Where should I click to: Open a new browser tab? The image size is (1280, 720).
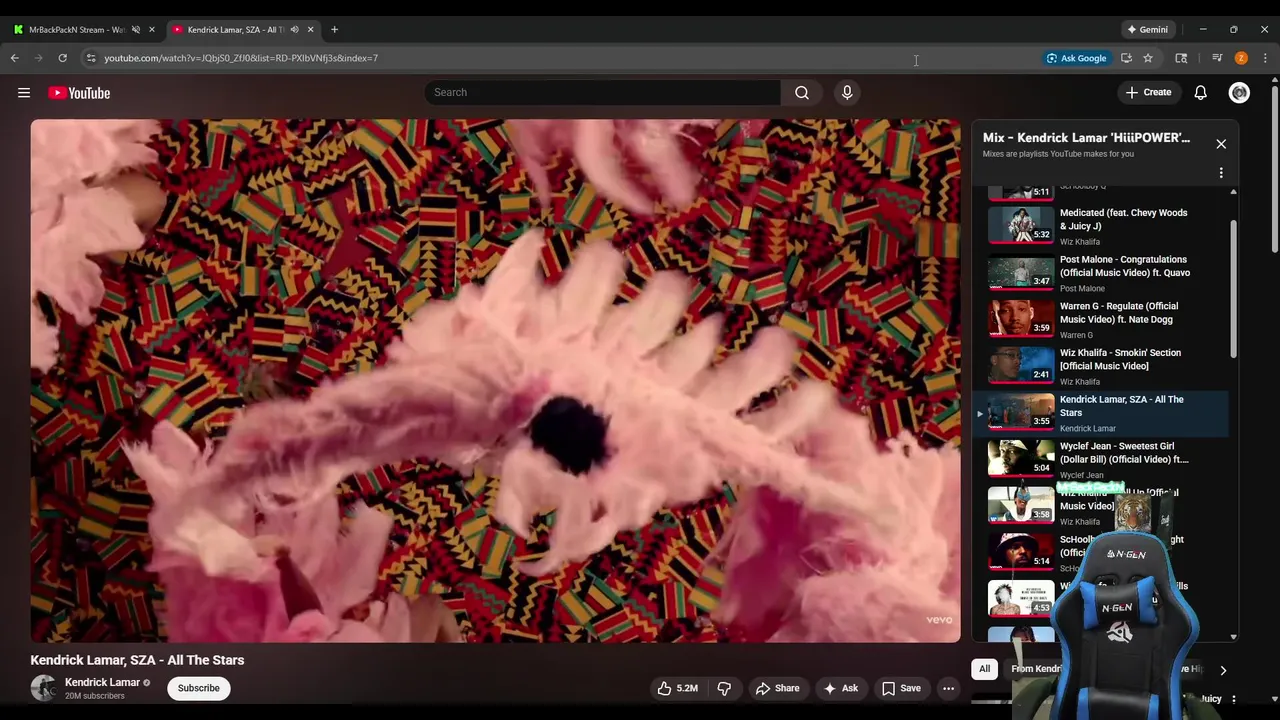click(x=334, y=30)
